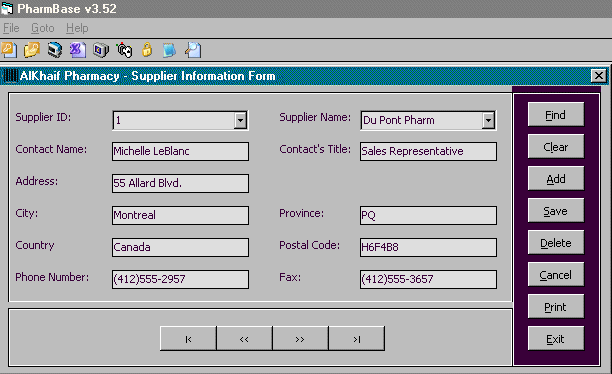Click the Find button
The width and height of the screenshot is (612, 374).
[556, 115]
